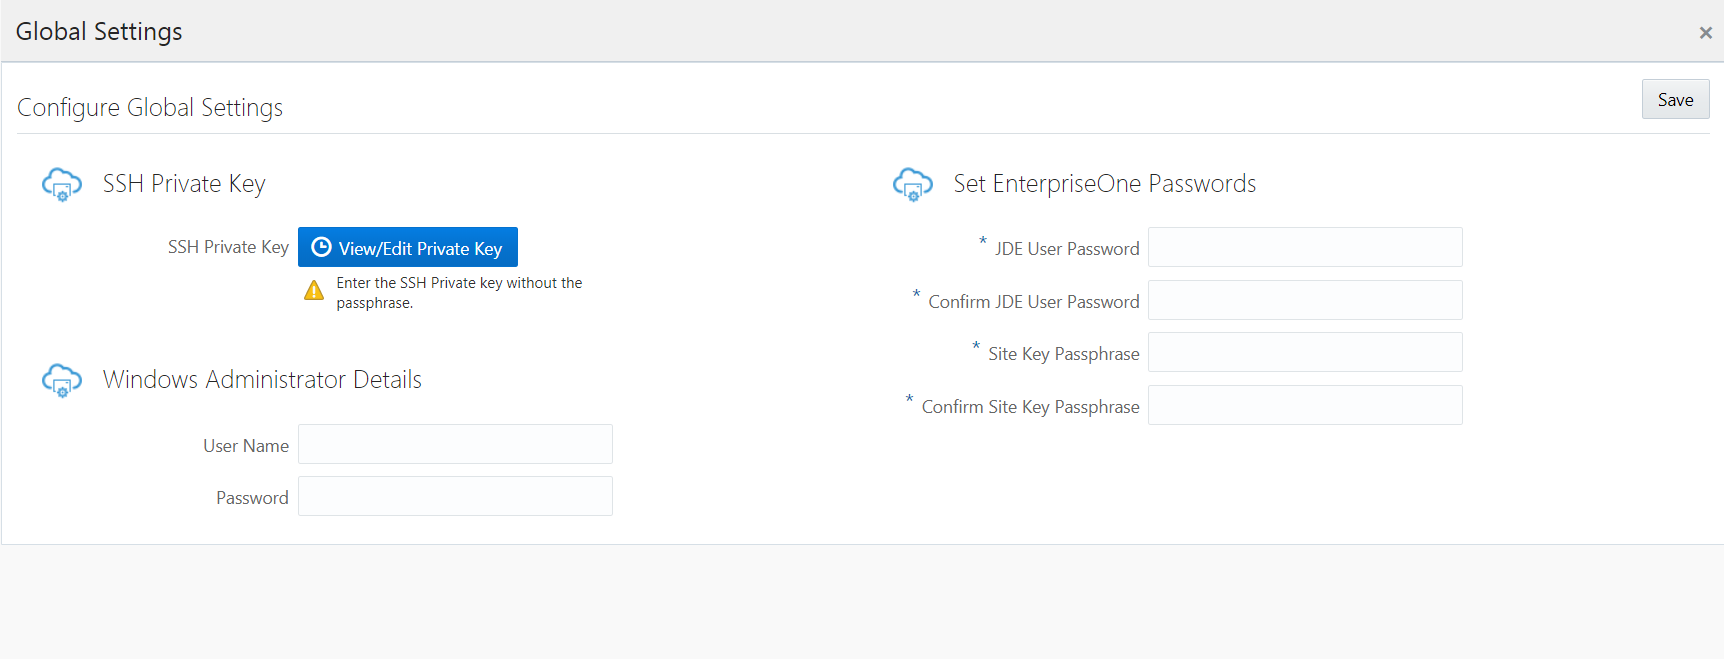Click the Set EnterpriseOne Passwords heading
Screen dimensions: 1724x659
point(1104,184)
